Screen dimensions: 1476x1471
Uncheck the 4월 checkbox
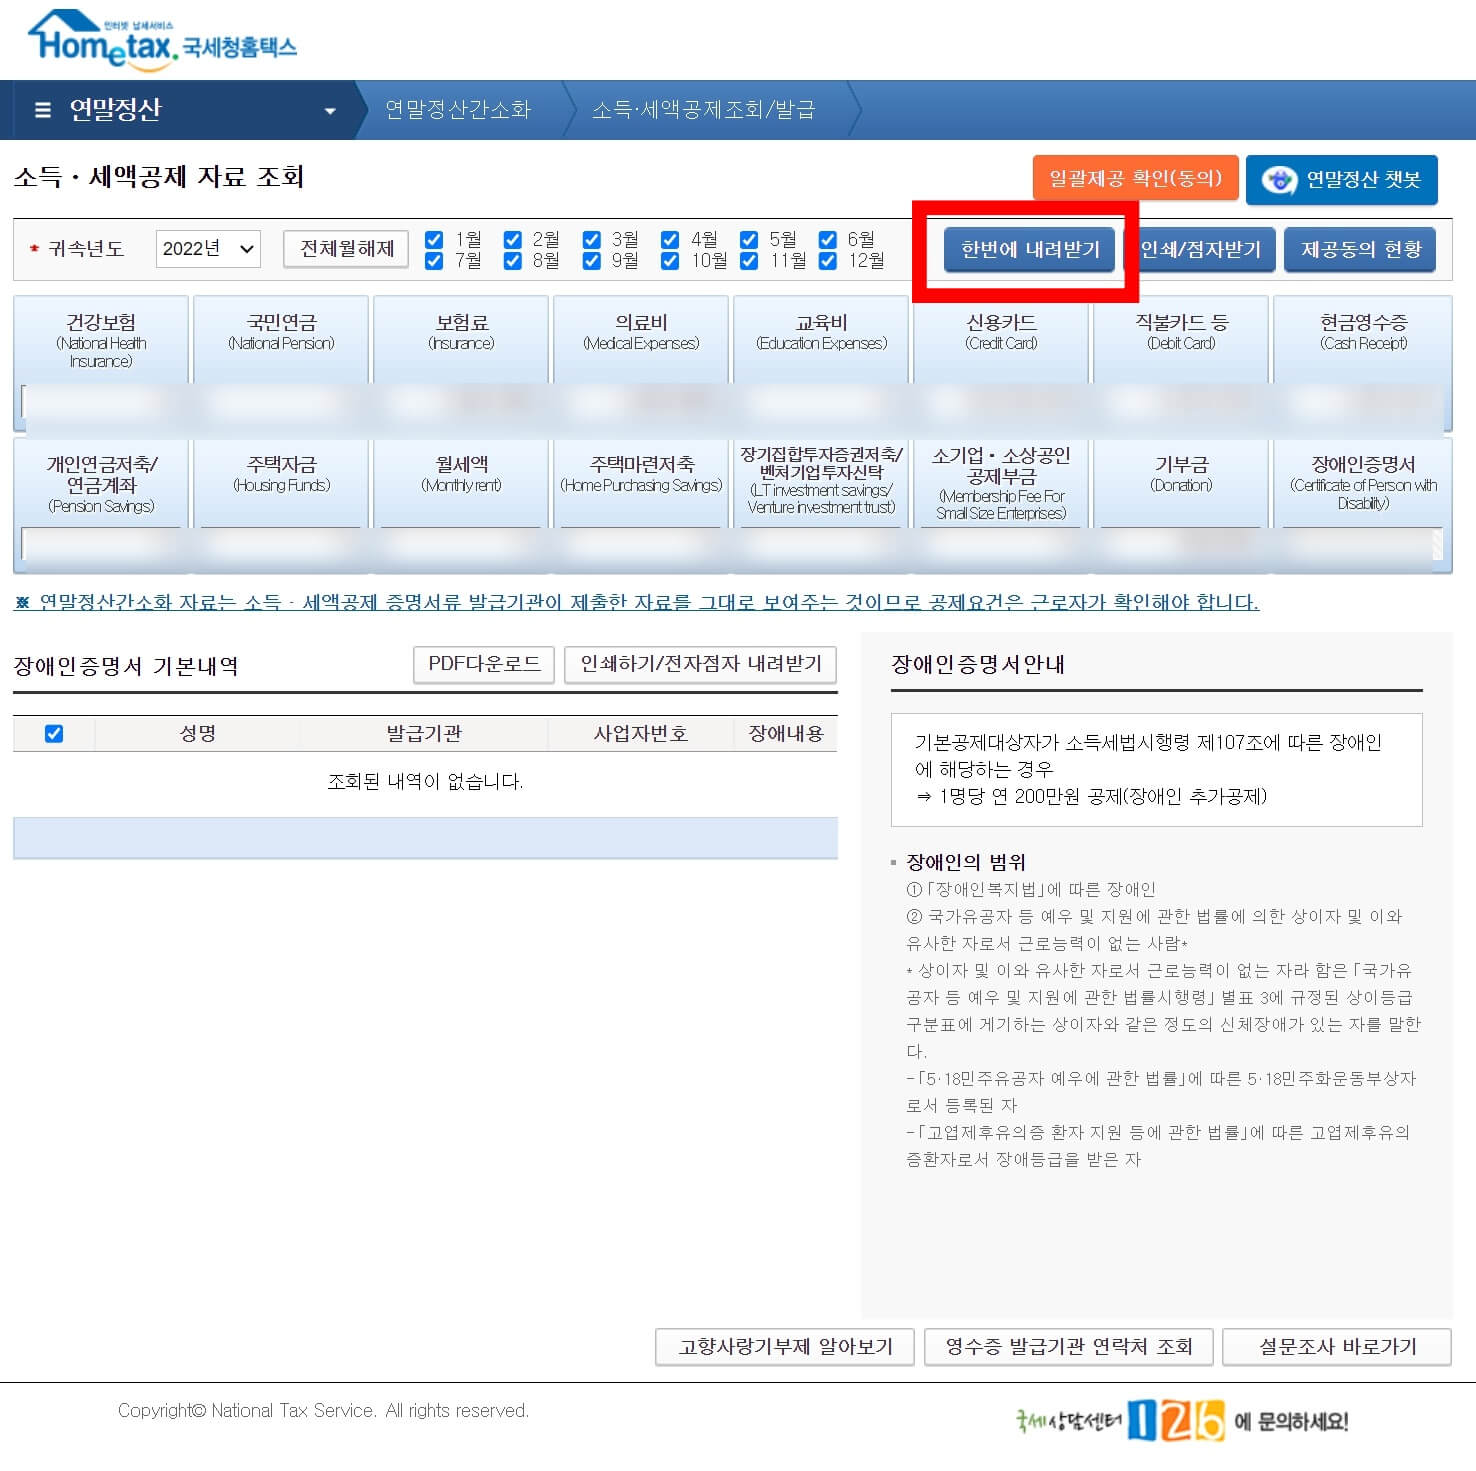point(670,240)
